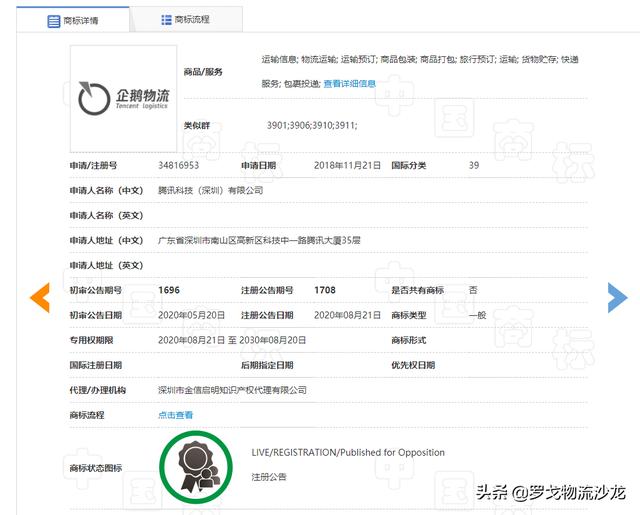Open the 商标详情 tab
640x515 pixels.
(x=73, y=20)
